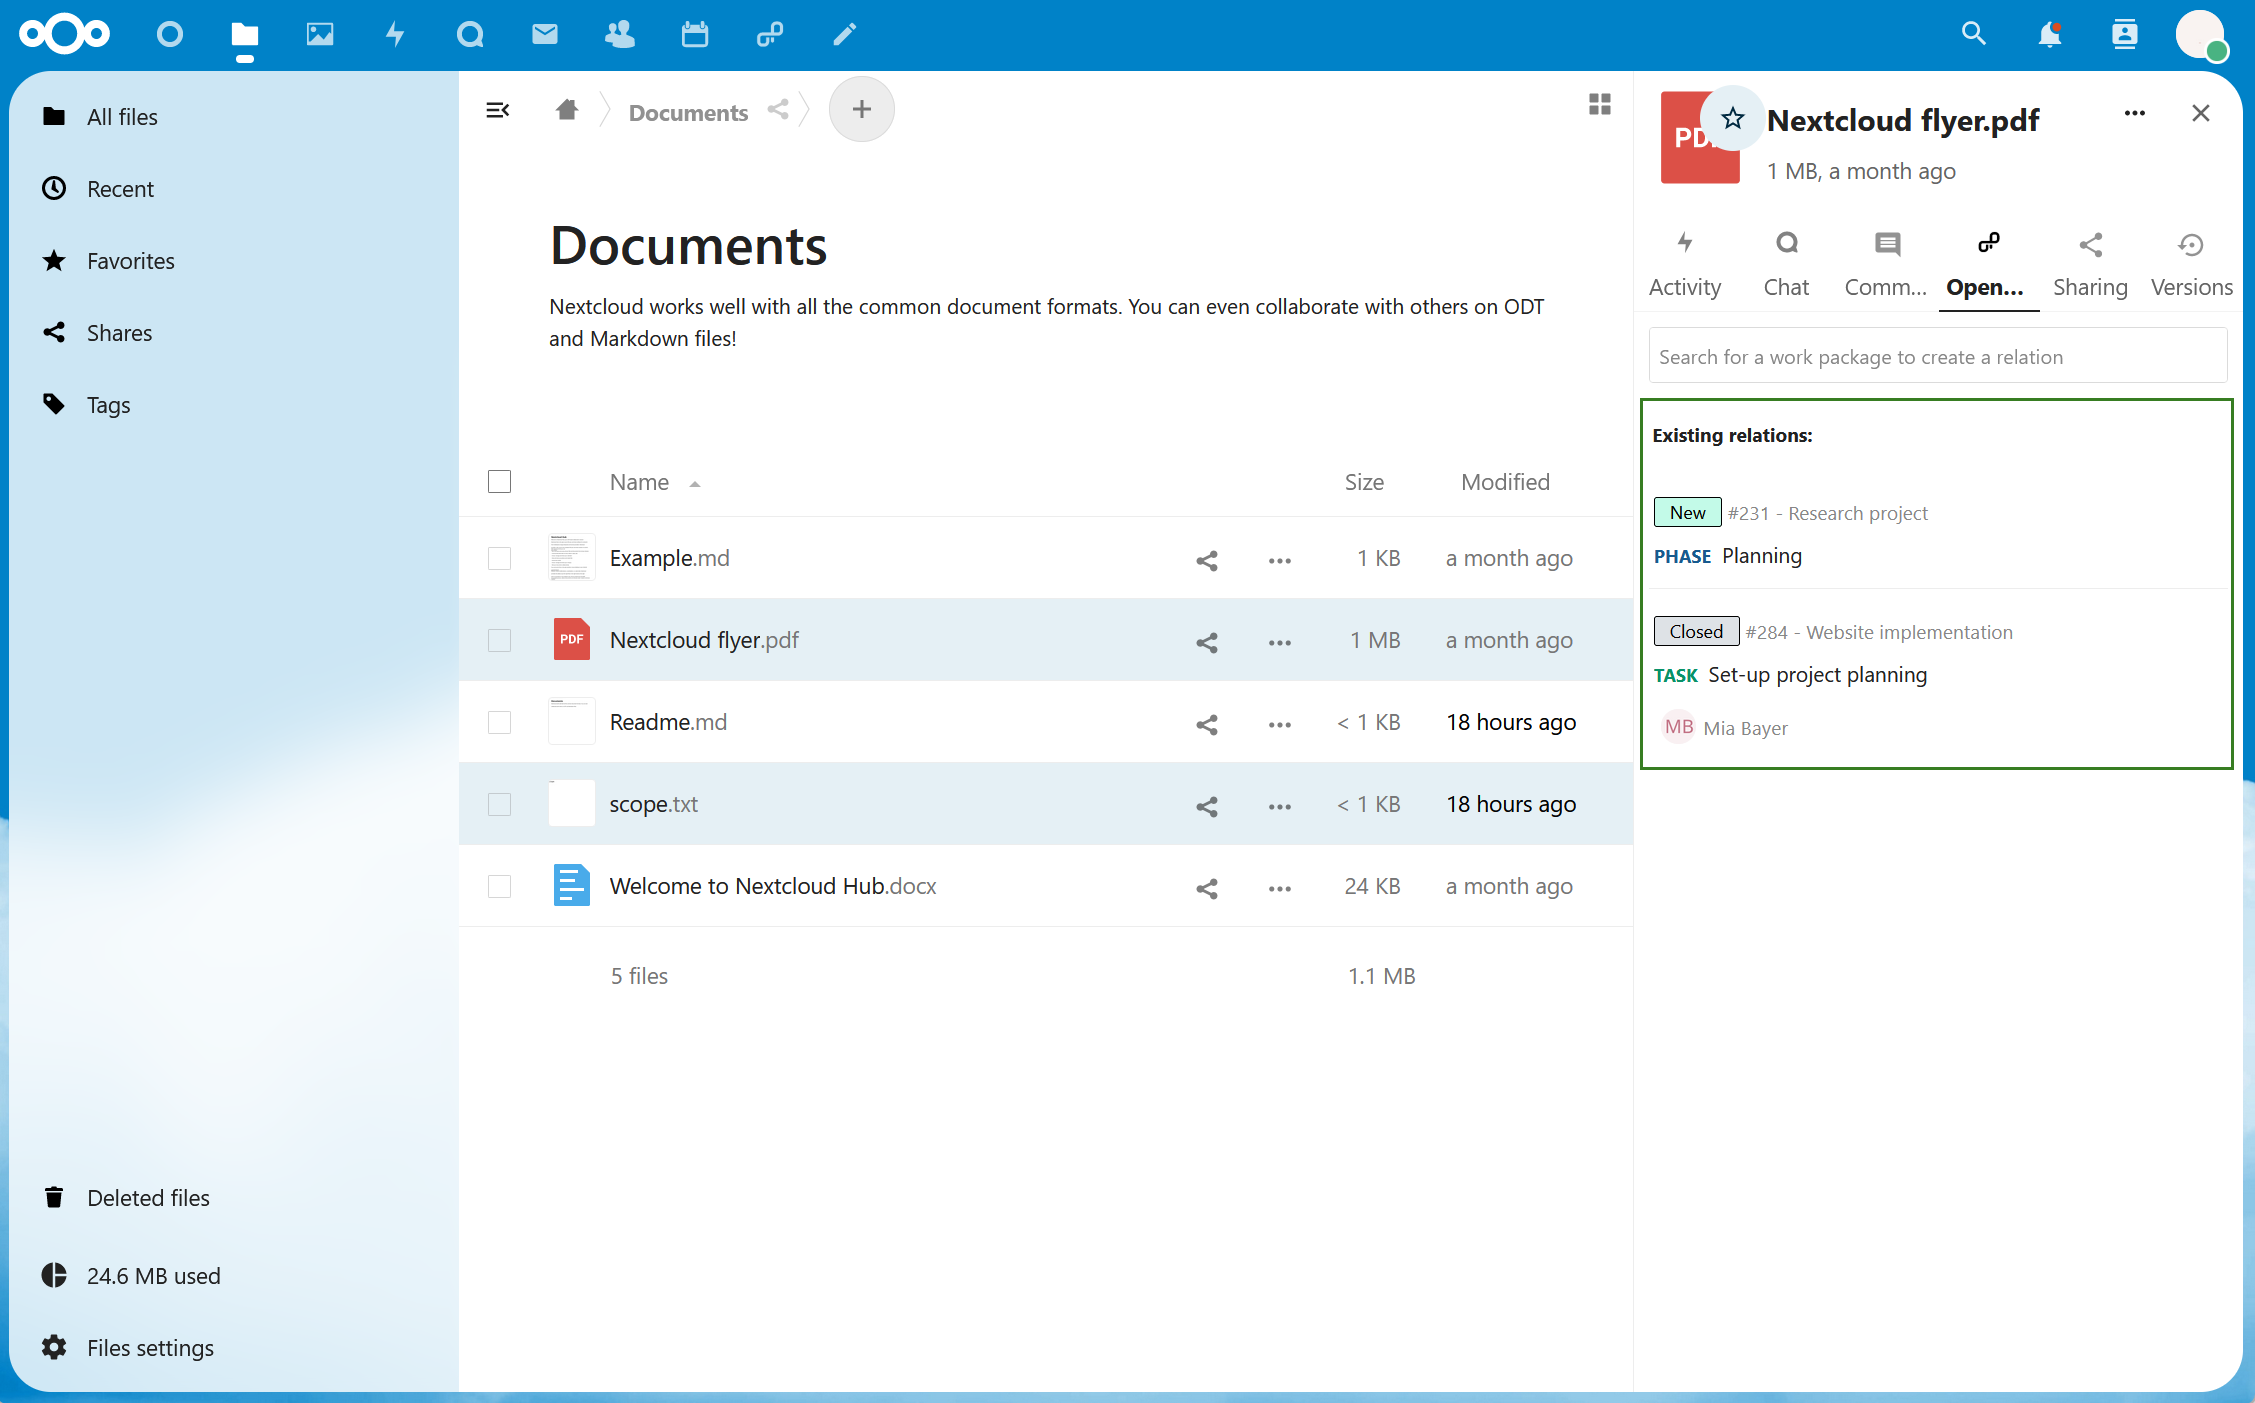Check the Example.md file checkbox
Screen dimensions: 2255x1403
[499, 558]
